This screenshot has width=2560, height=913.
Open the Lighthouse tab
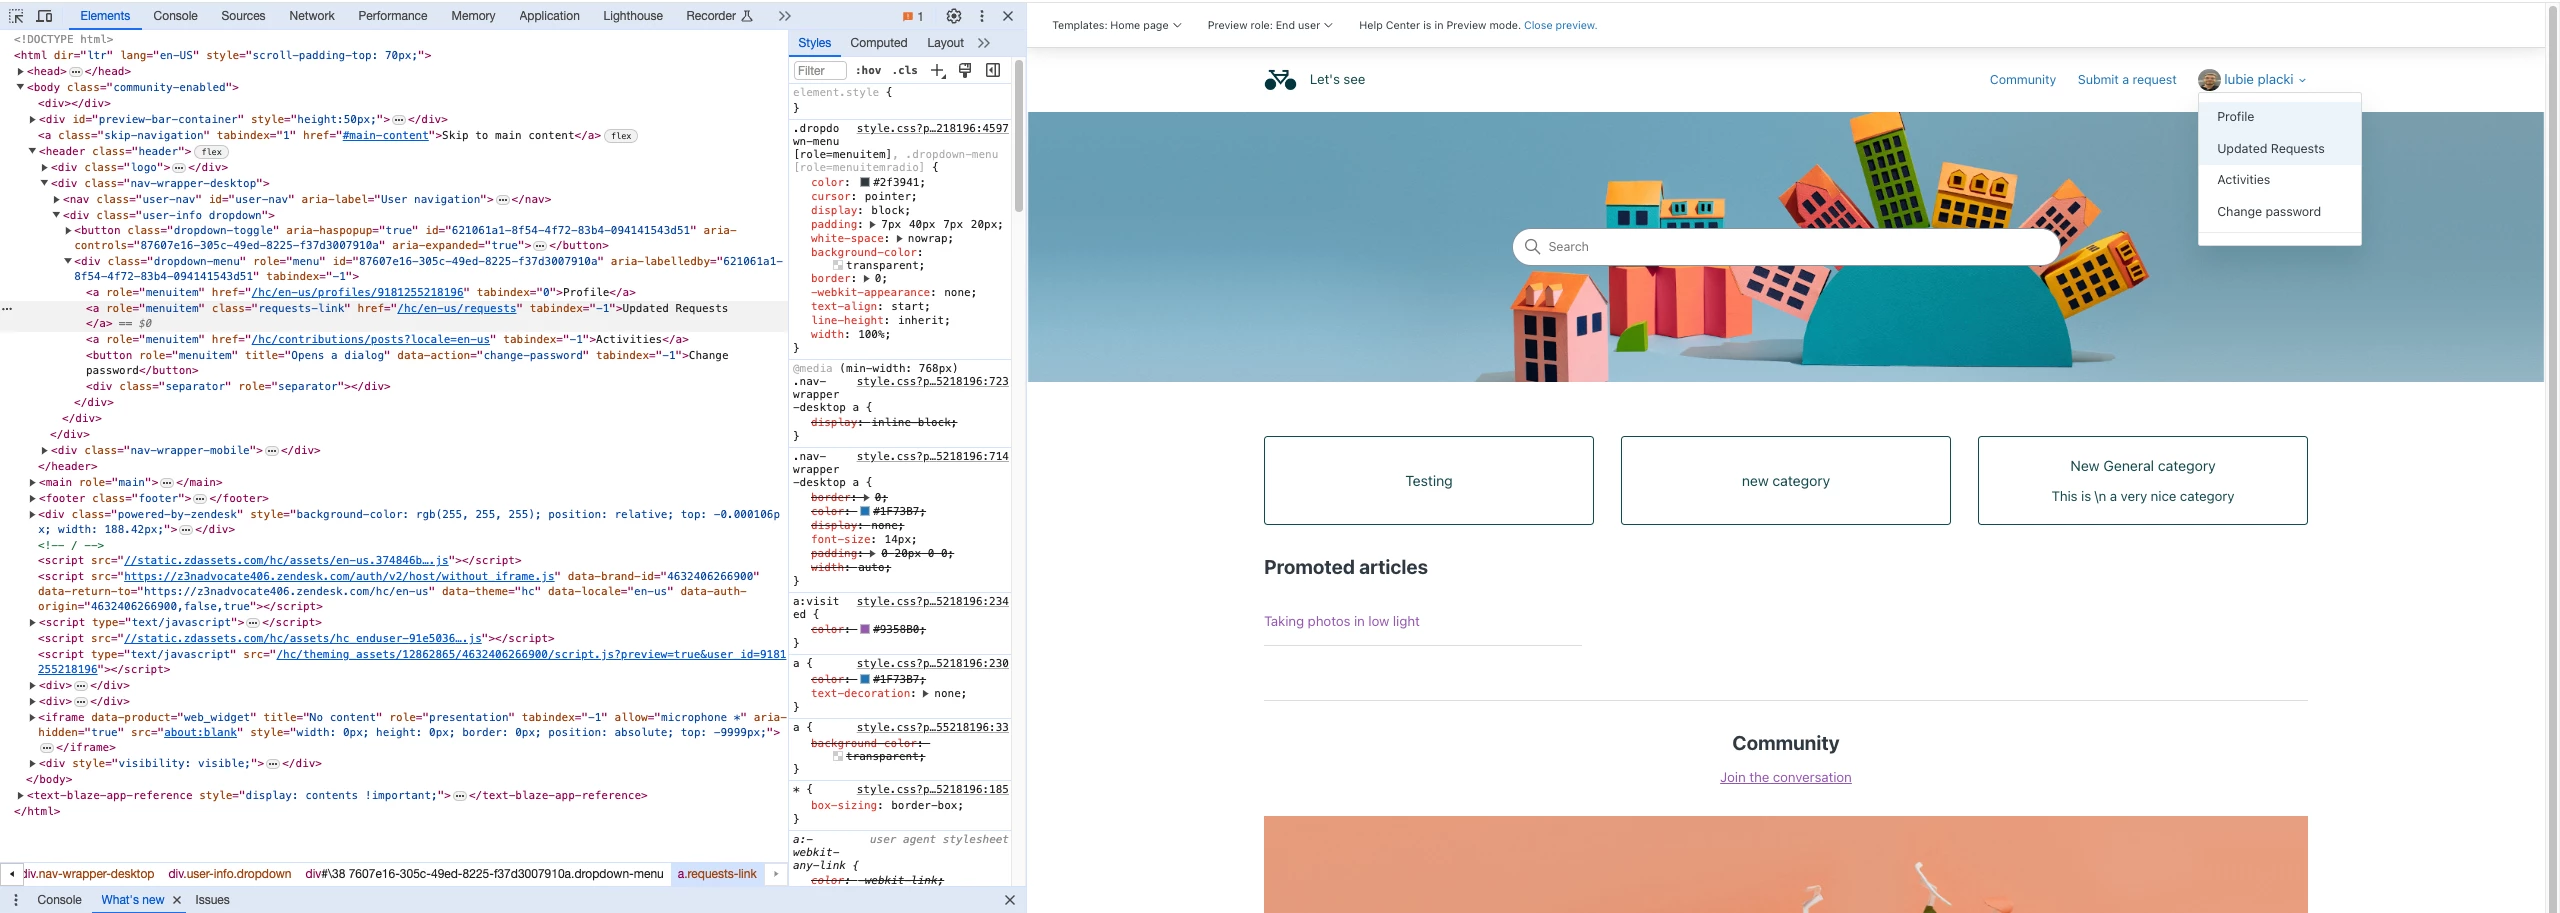coord(633,16)
